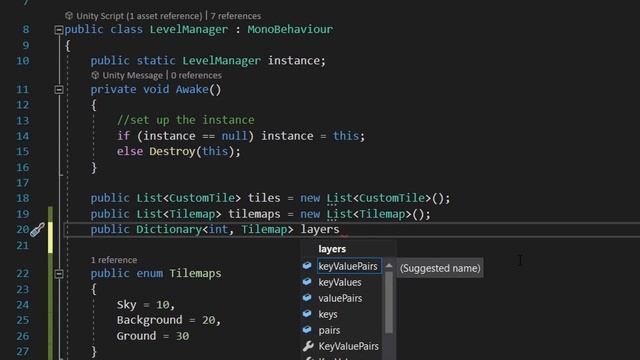The image size is (640, 360).
Task: Click the Destroy call on line 15
Action: coord(172,151)
